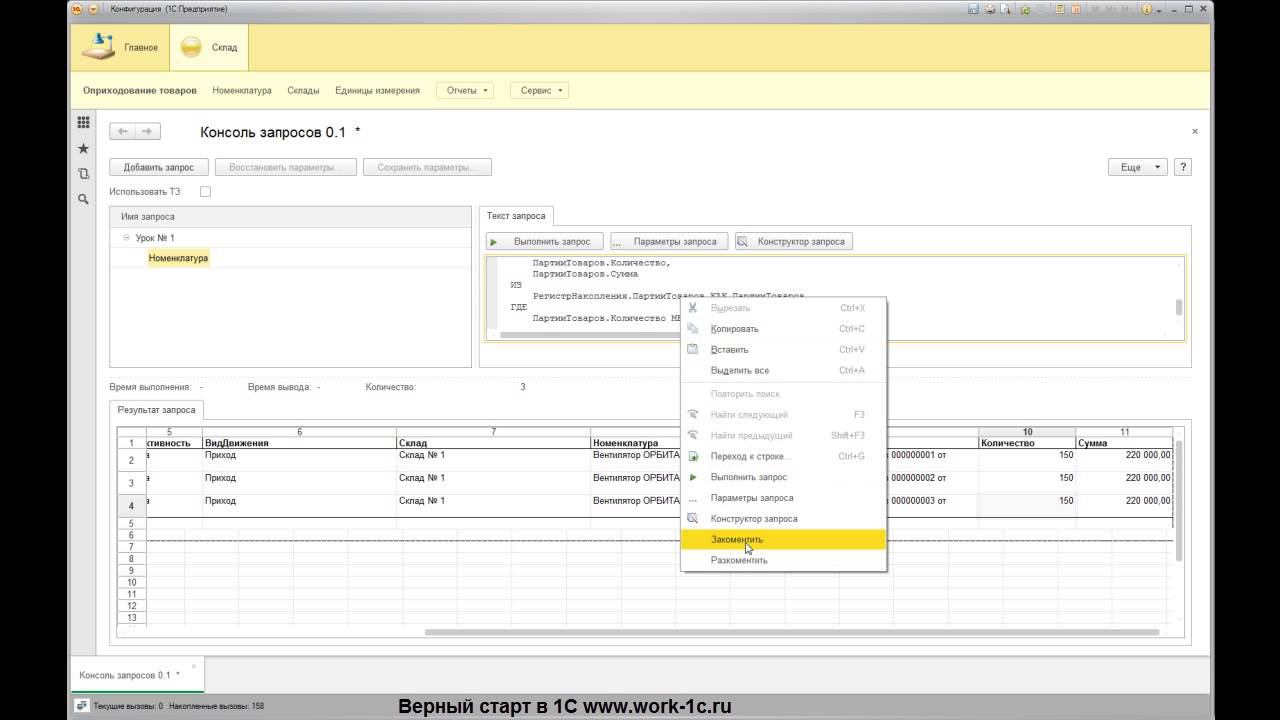Image resolution: width=1280 pixels, height=720 pixels.
Task: Choose Копировать in the context menu
Action: (734, 329)
